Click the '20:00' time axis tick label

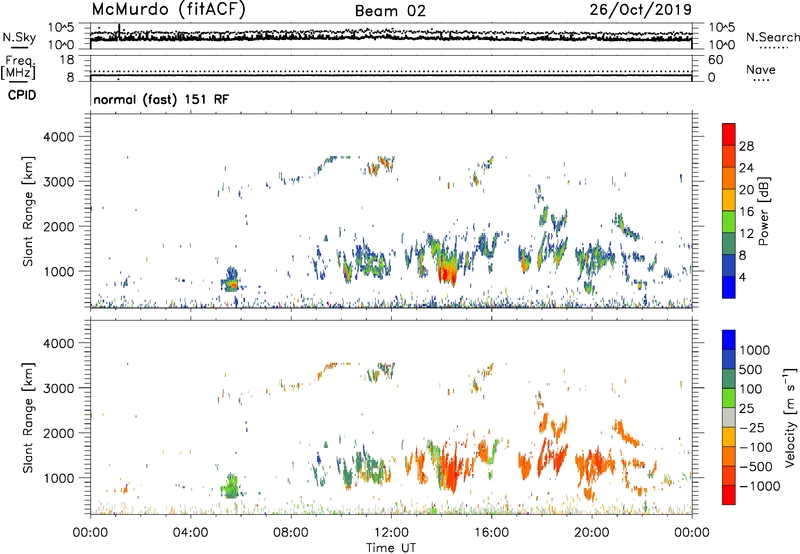pyautogui.click(x=591, y=533)
